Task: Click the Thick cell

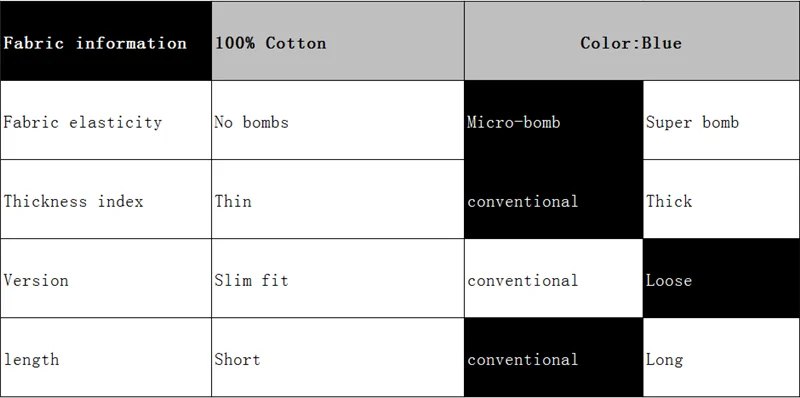Action: click(x=721, y=199)
